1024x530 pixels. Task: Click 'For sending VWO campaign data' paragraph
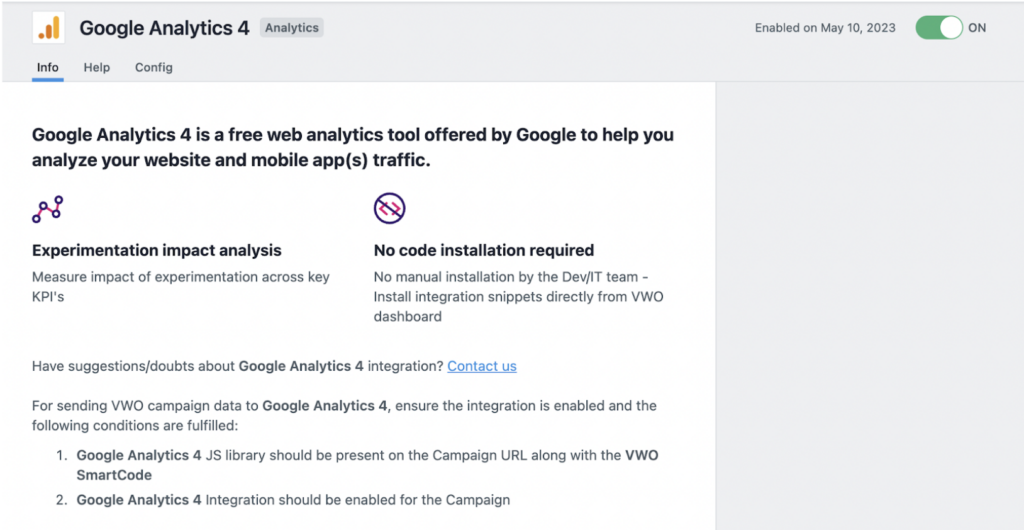tap(344, 416)
